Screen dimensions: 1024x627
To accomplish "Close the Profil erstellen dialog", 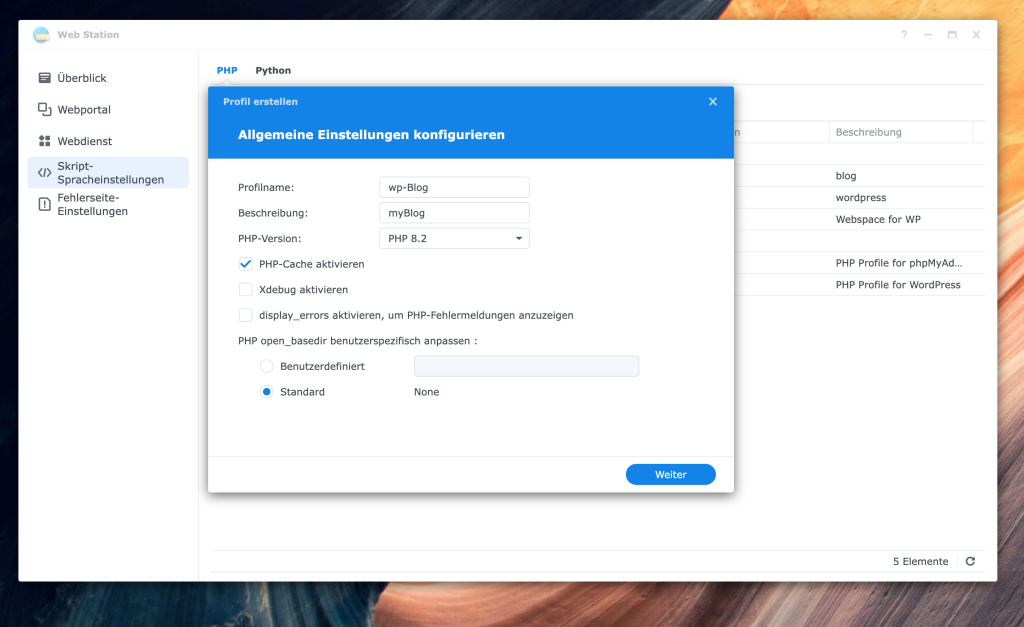I will click(x=713, y=102).
